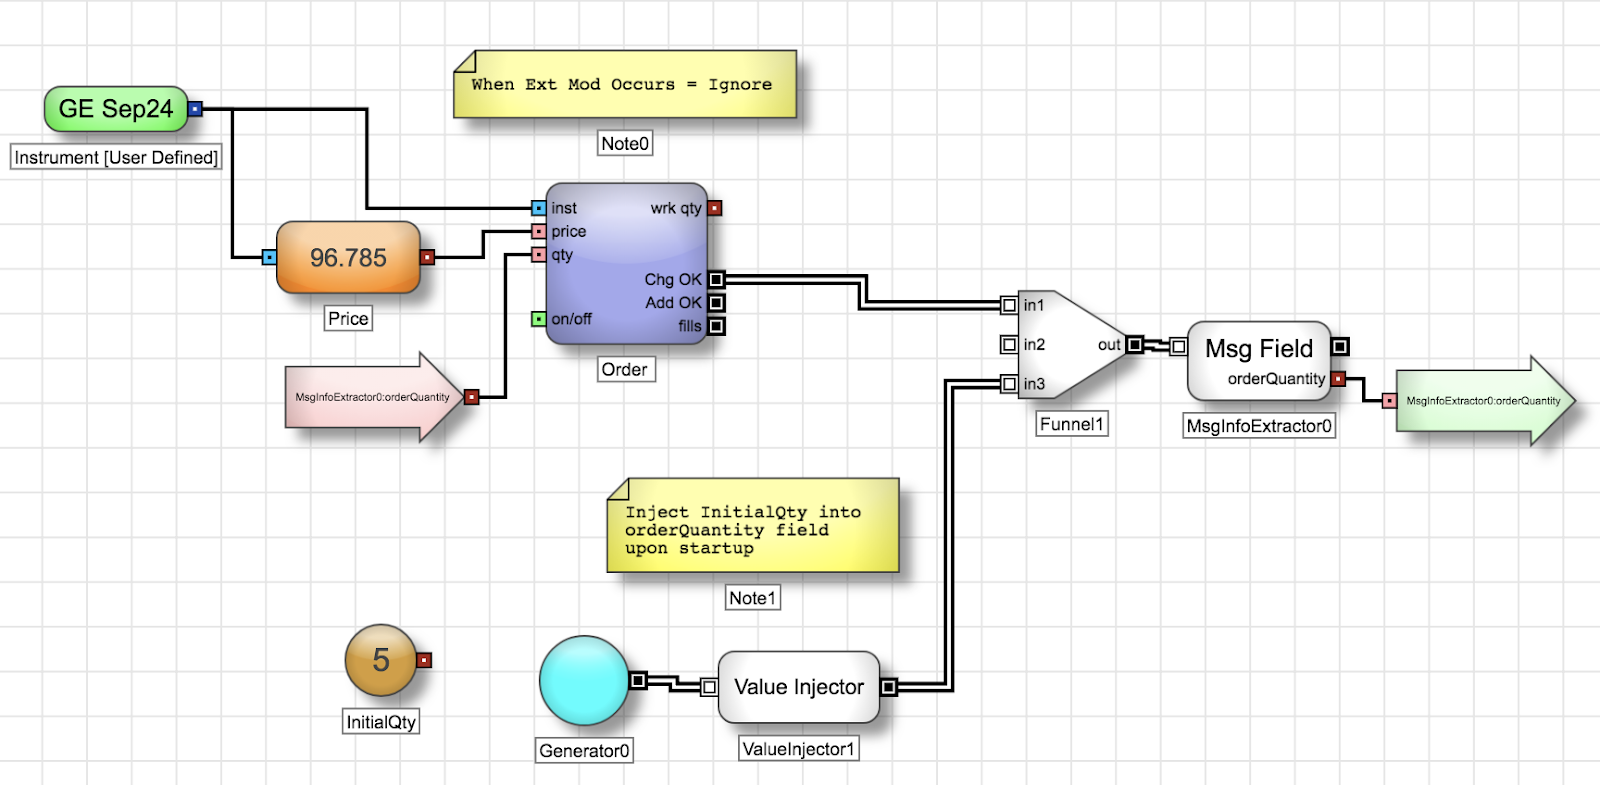The height and width of the screenshot is (785, 1600).
Task: Select the Value Injector block
Action: click(x=798, y=687)
